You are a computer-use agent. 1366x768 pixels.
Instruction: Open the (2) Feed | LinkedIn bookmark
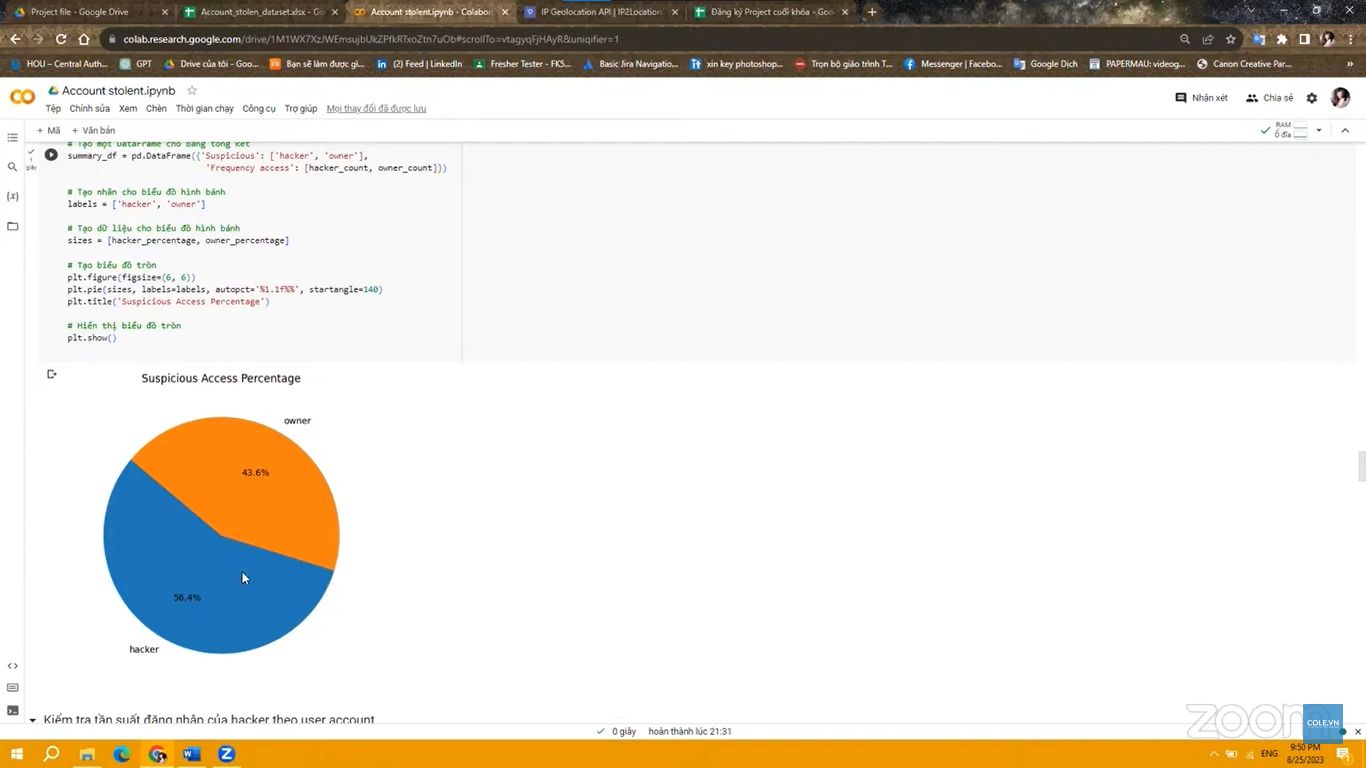[x=419, y=64]
